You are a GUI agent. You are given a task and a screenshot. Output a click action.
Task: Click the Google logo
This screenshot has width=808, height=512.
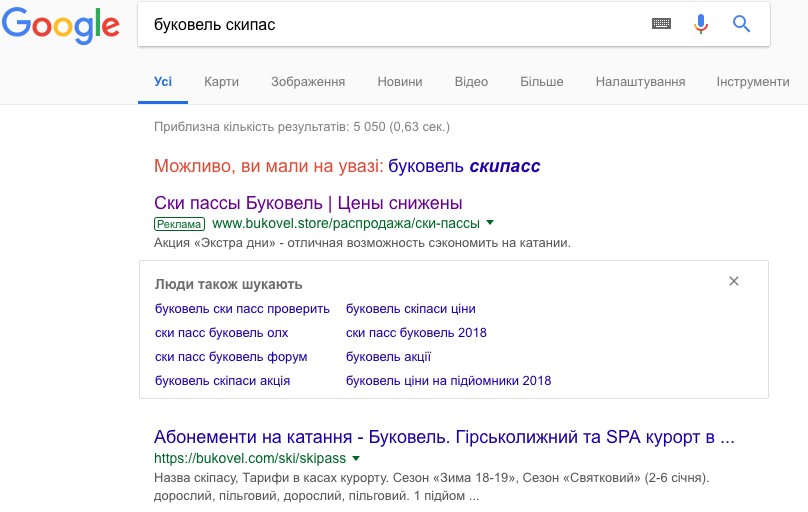pos(61,25)
